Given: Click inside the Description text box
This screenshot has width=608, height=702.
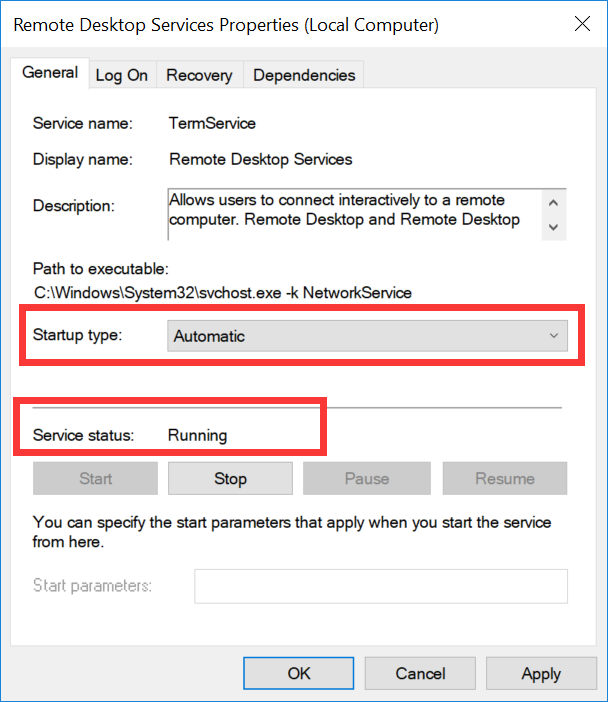Looking at the screenshot, I should pos(353,214).
